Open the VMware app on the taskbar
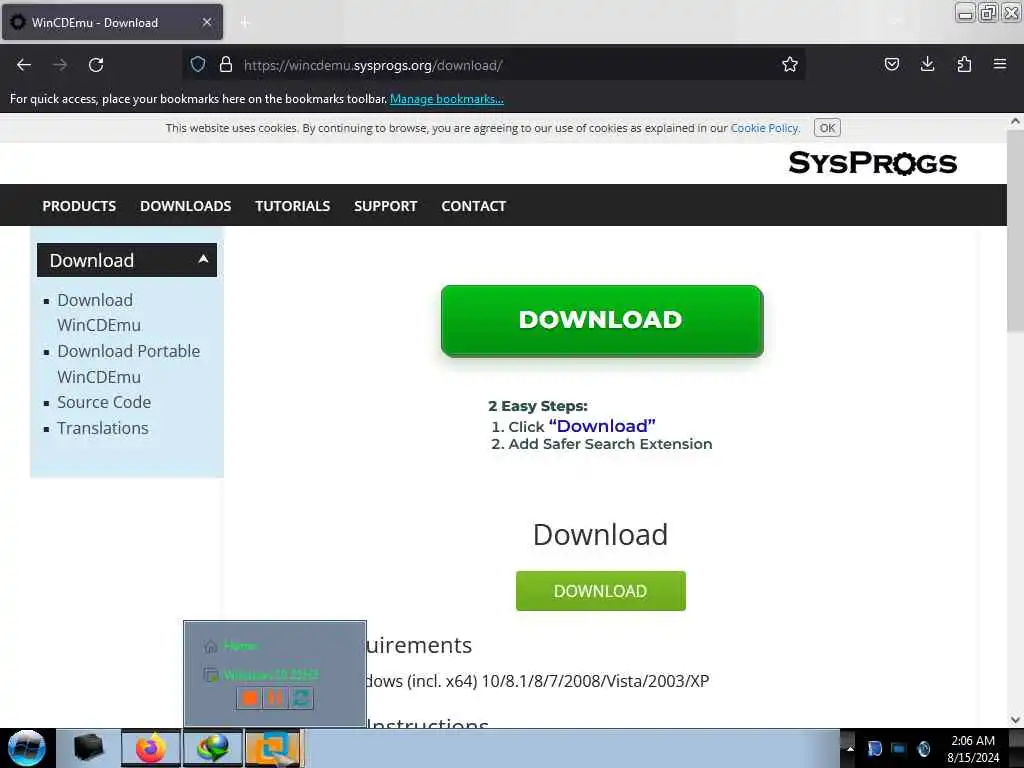This screenshot has height=768, width=1024. (x=274, y=748)
